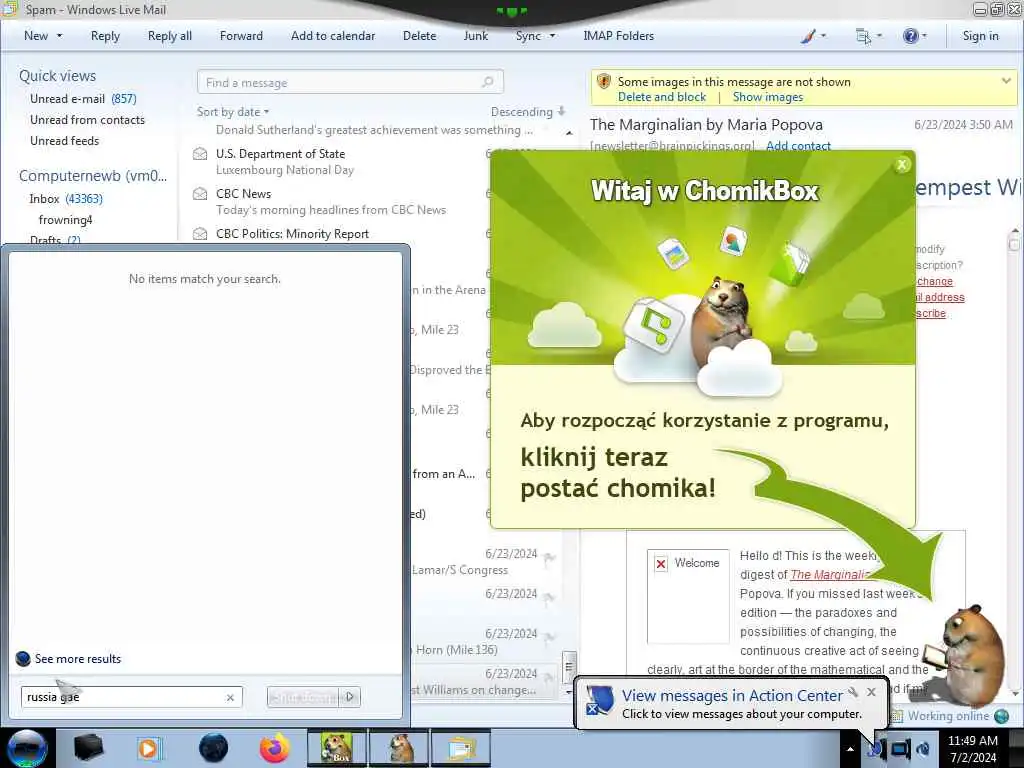Viewport: 1024px width, 768px height.
Task: Show hidden system tray icons
Action: (x=850, y=749)
